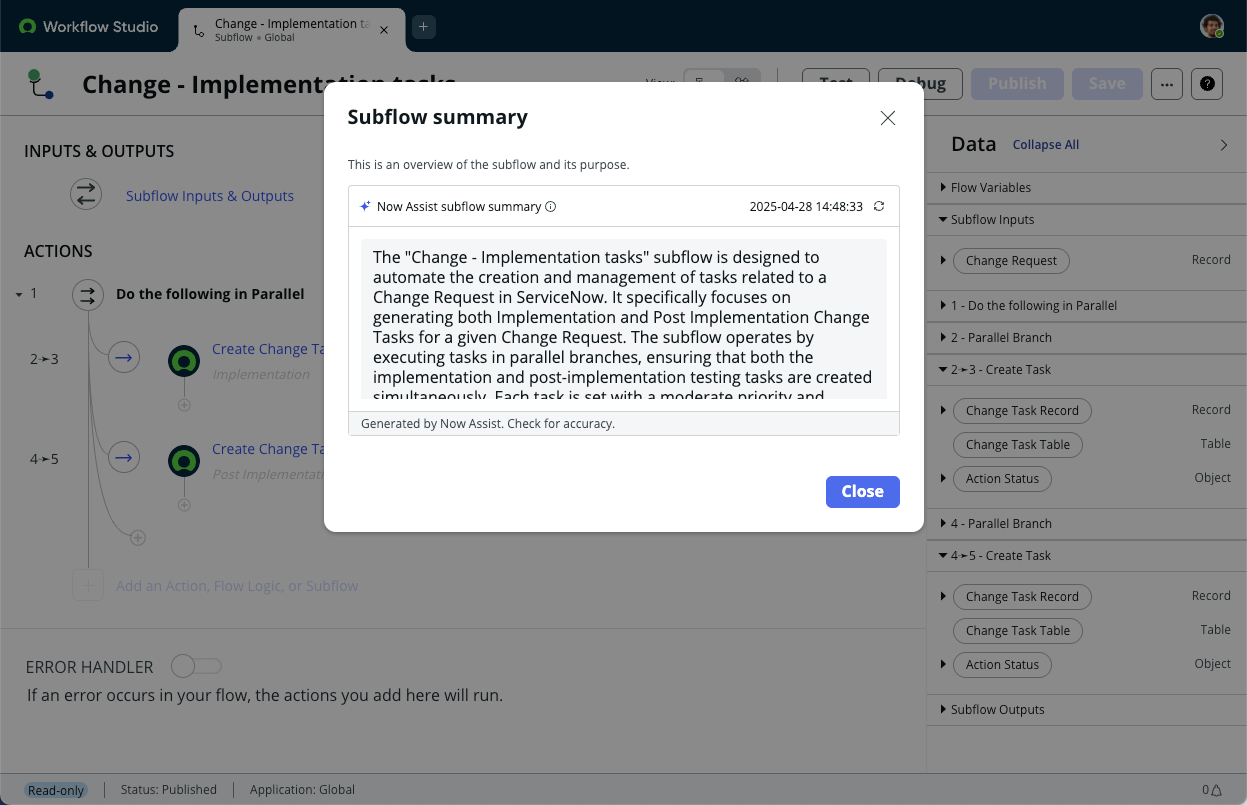Click Add an Action, Flow Logic, or Subflow
Image resolution: width=1247 pixels, height=805 pixels.
[x=237, y=586]
